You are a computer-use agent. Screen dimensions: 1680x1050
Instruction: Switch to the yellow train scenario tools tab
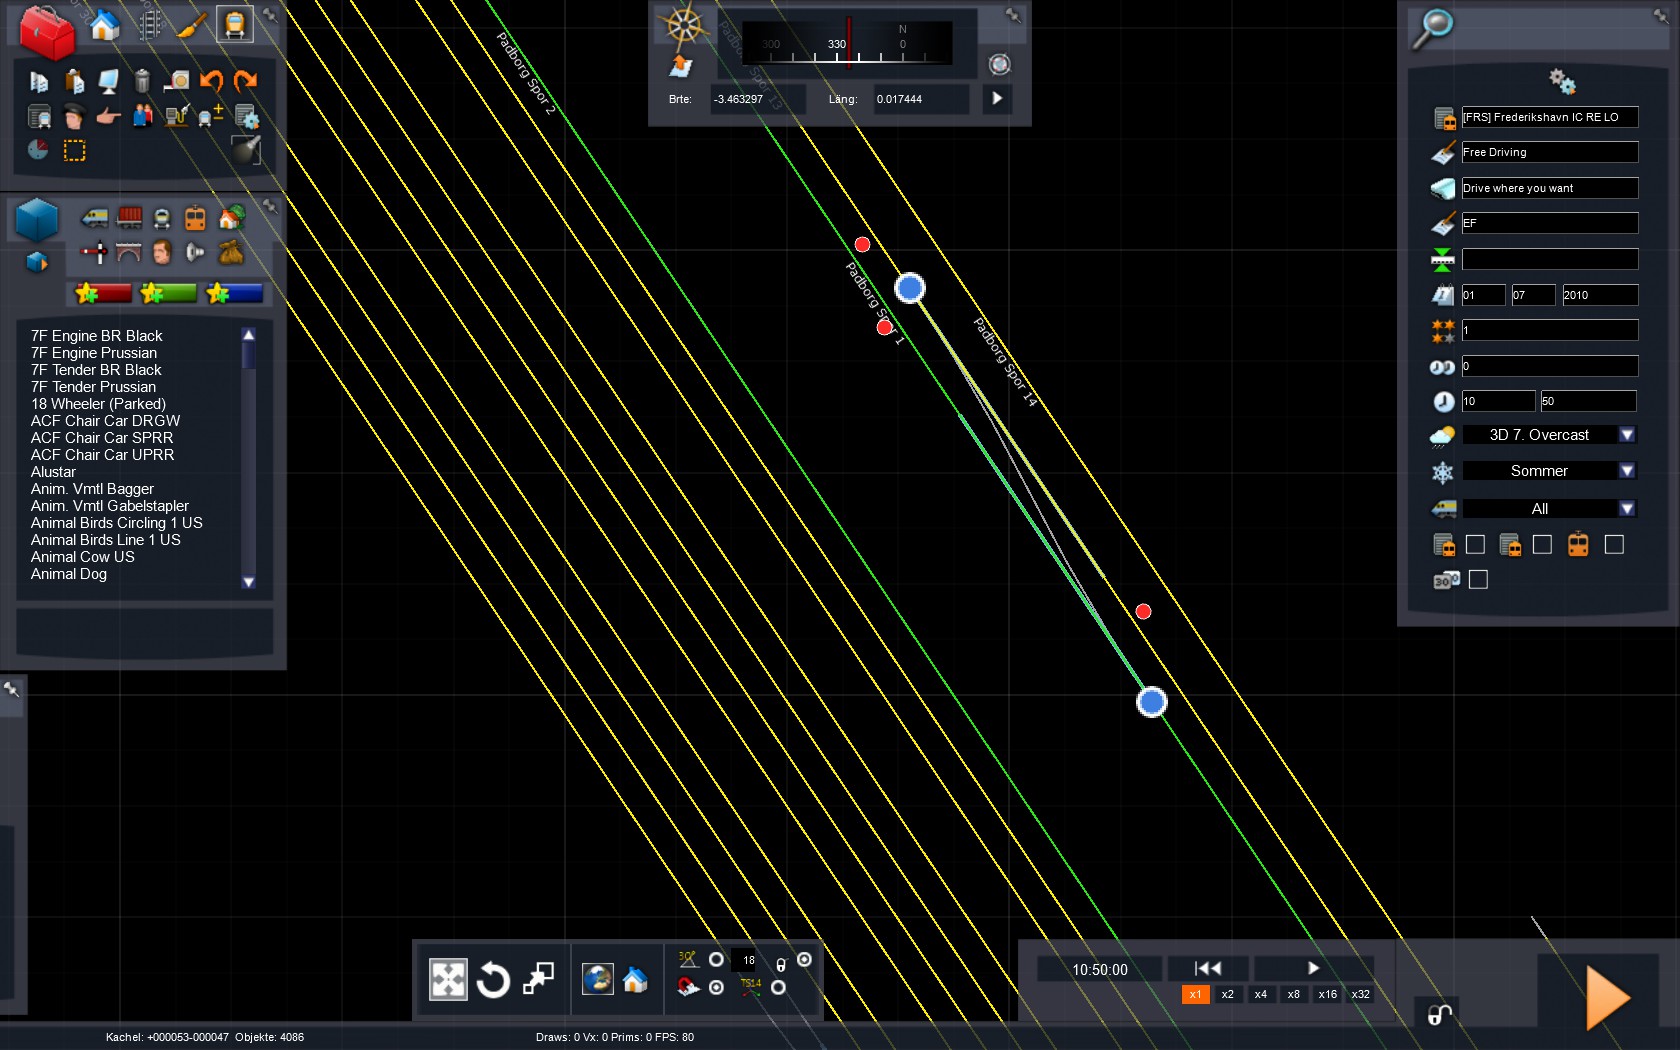tap(235, 24)
